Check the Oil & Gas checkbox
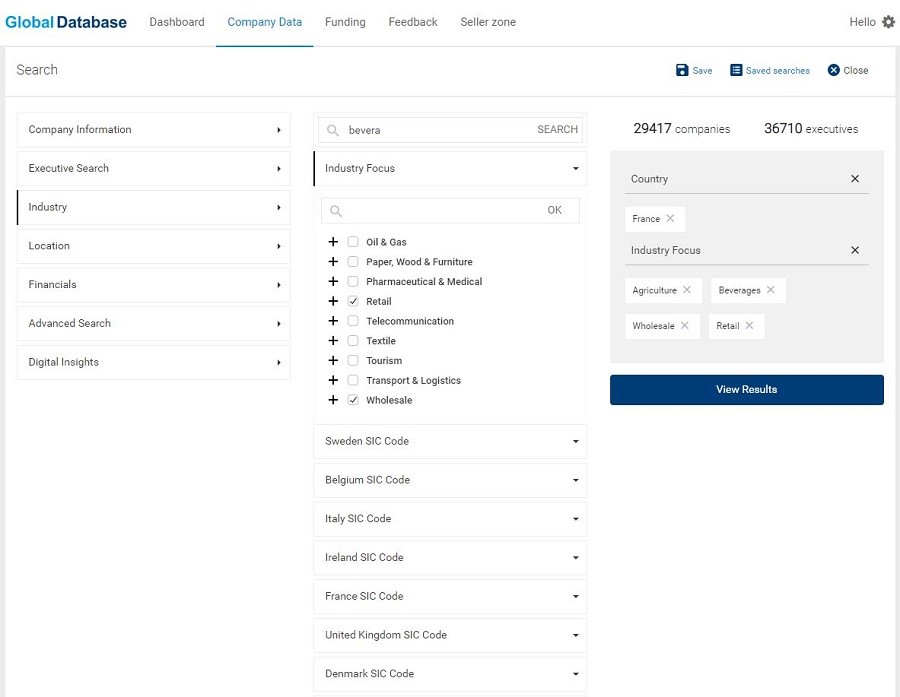The image size is (900, 697). coord(353,242)
